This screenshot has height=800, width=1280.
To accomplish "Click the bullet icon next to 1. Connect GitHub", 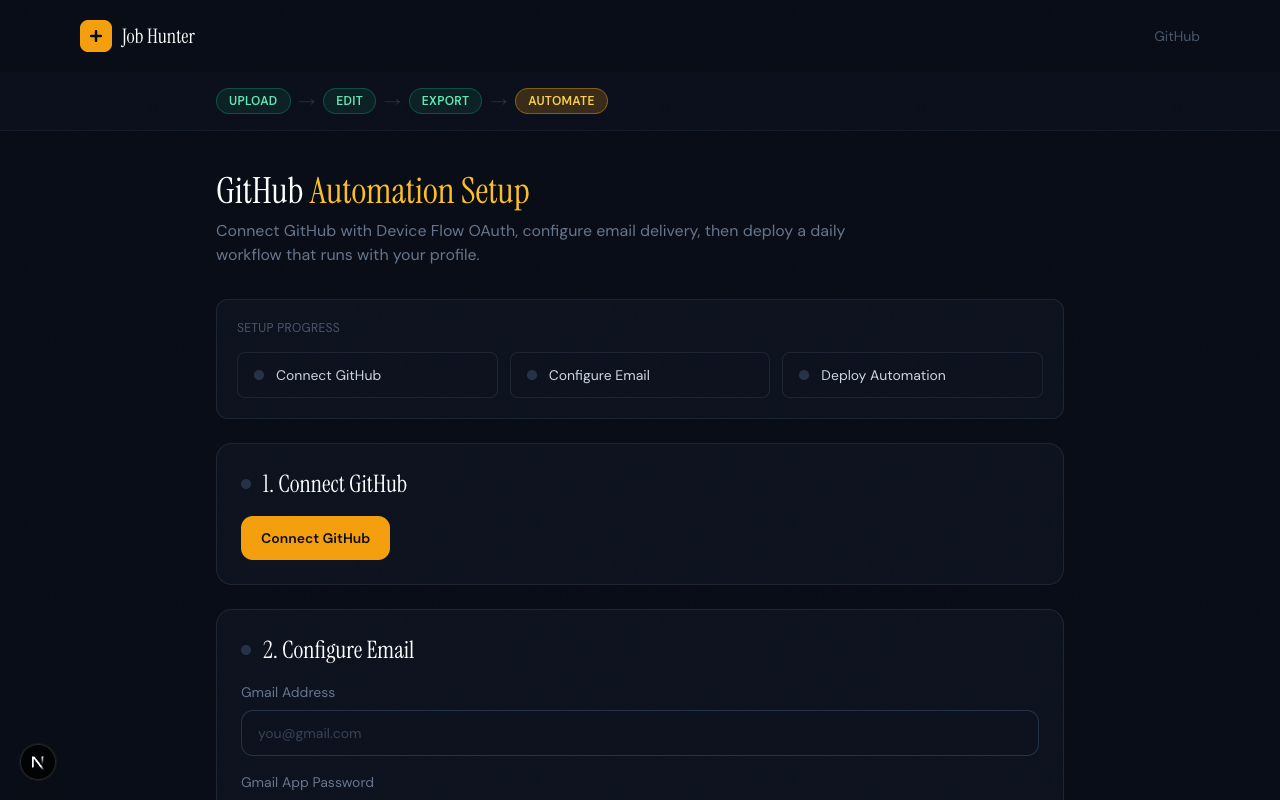I will (246, 483).
